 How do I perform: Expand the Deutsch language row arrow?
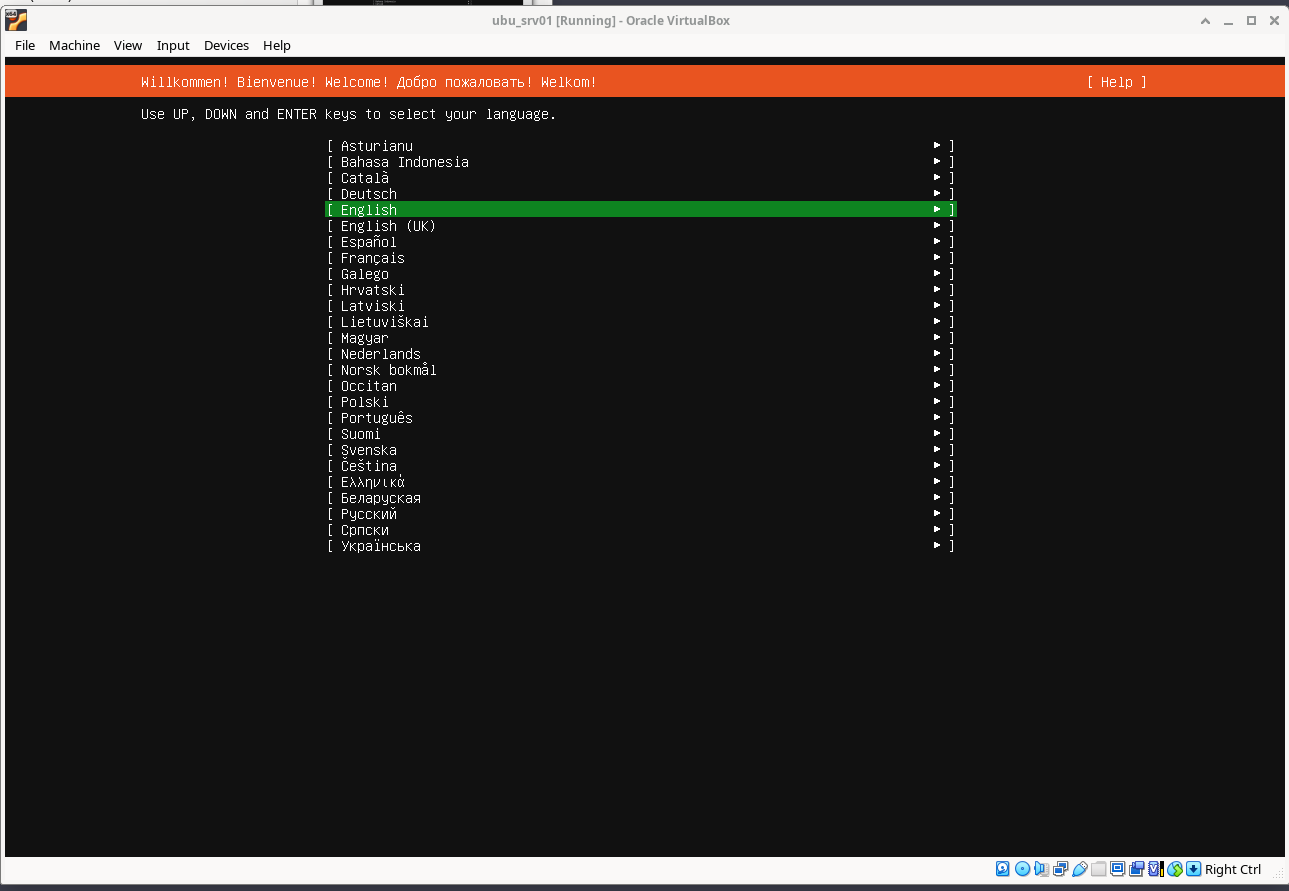click(937, 194)
